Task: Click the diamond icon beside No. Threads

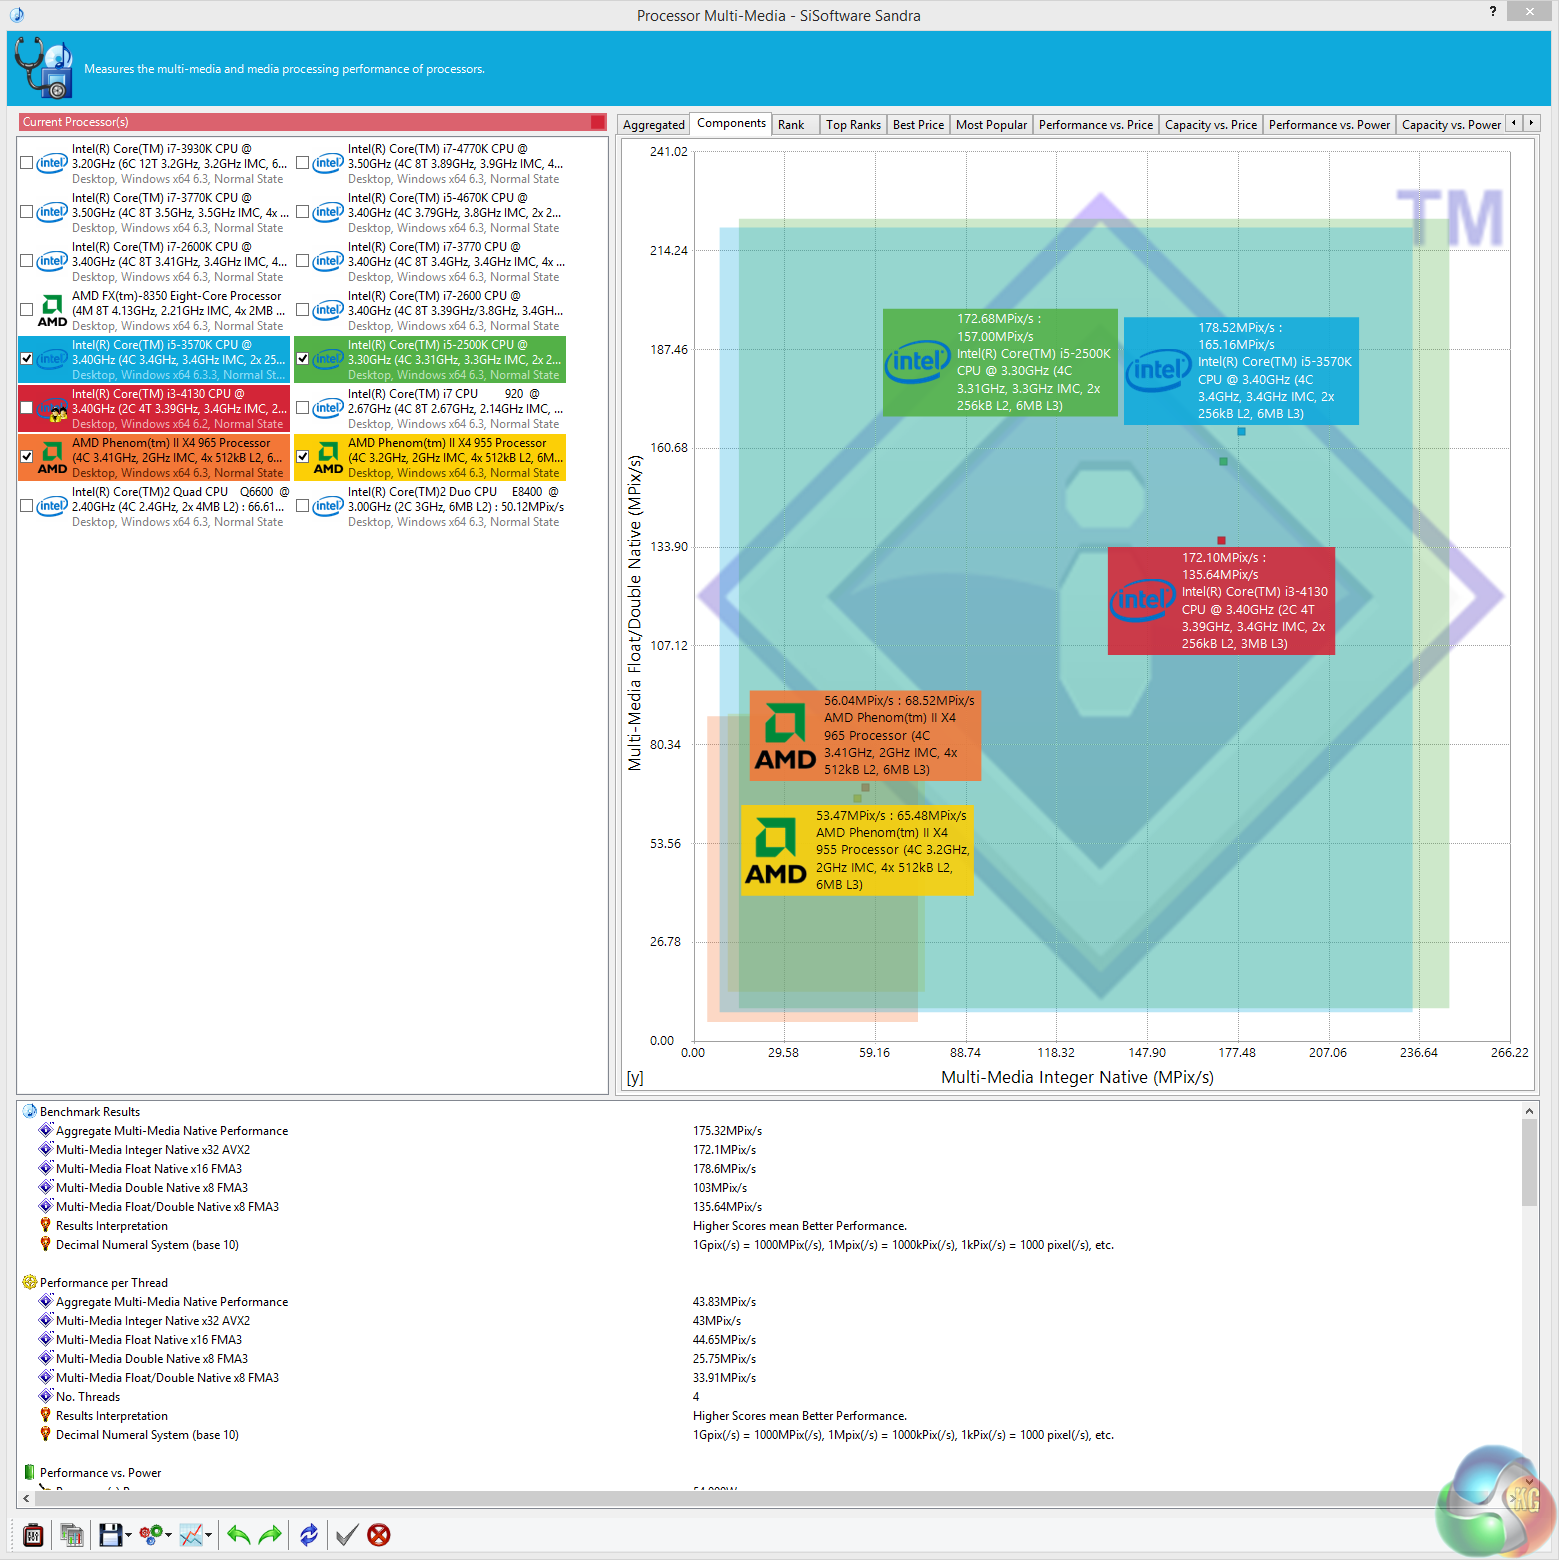Action: 45,1396
